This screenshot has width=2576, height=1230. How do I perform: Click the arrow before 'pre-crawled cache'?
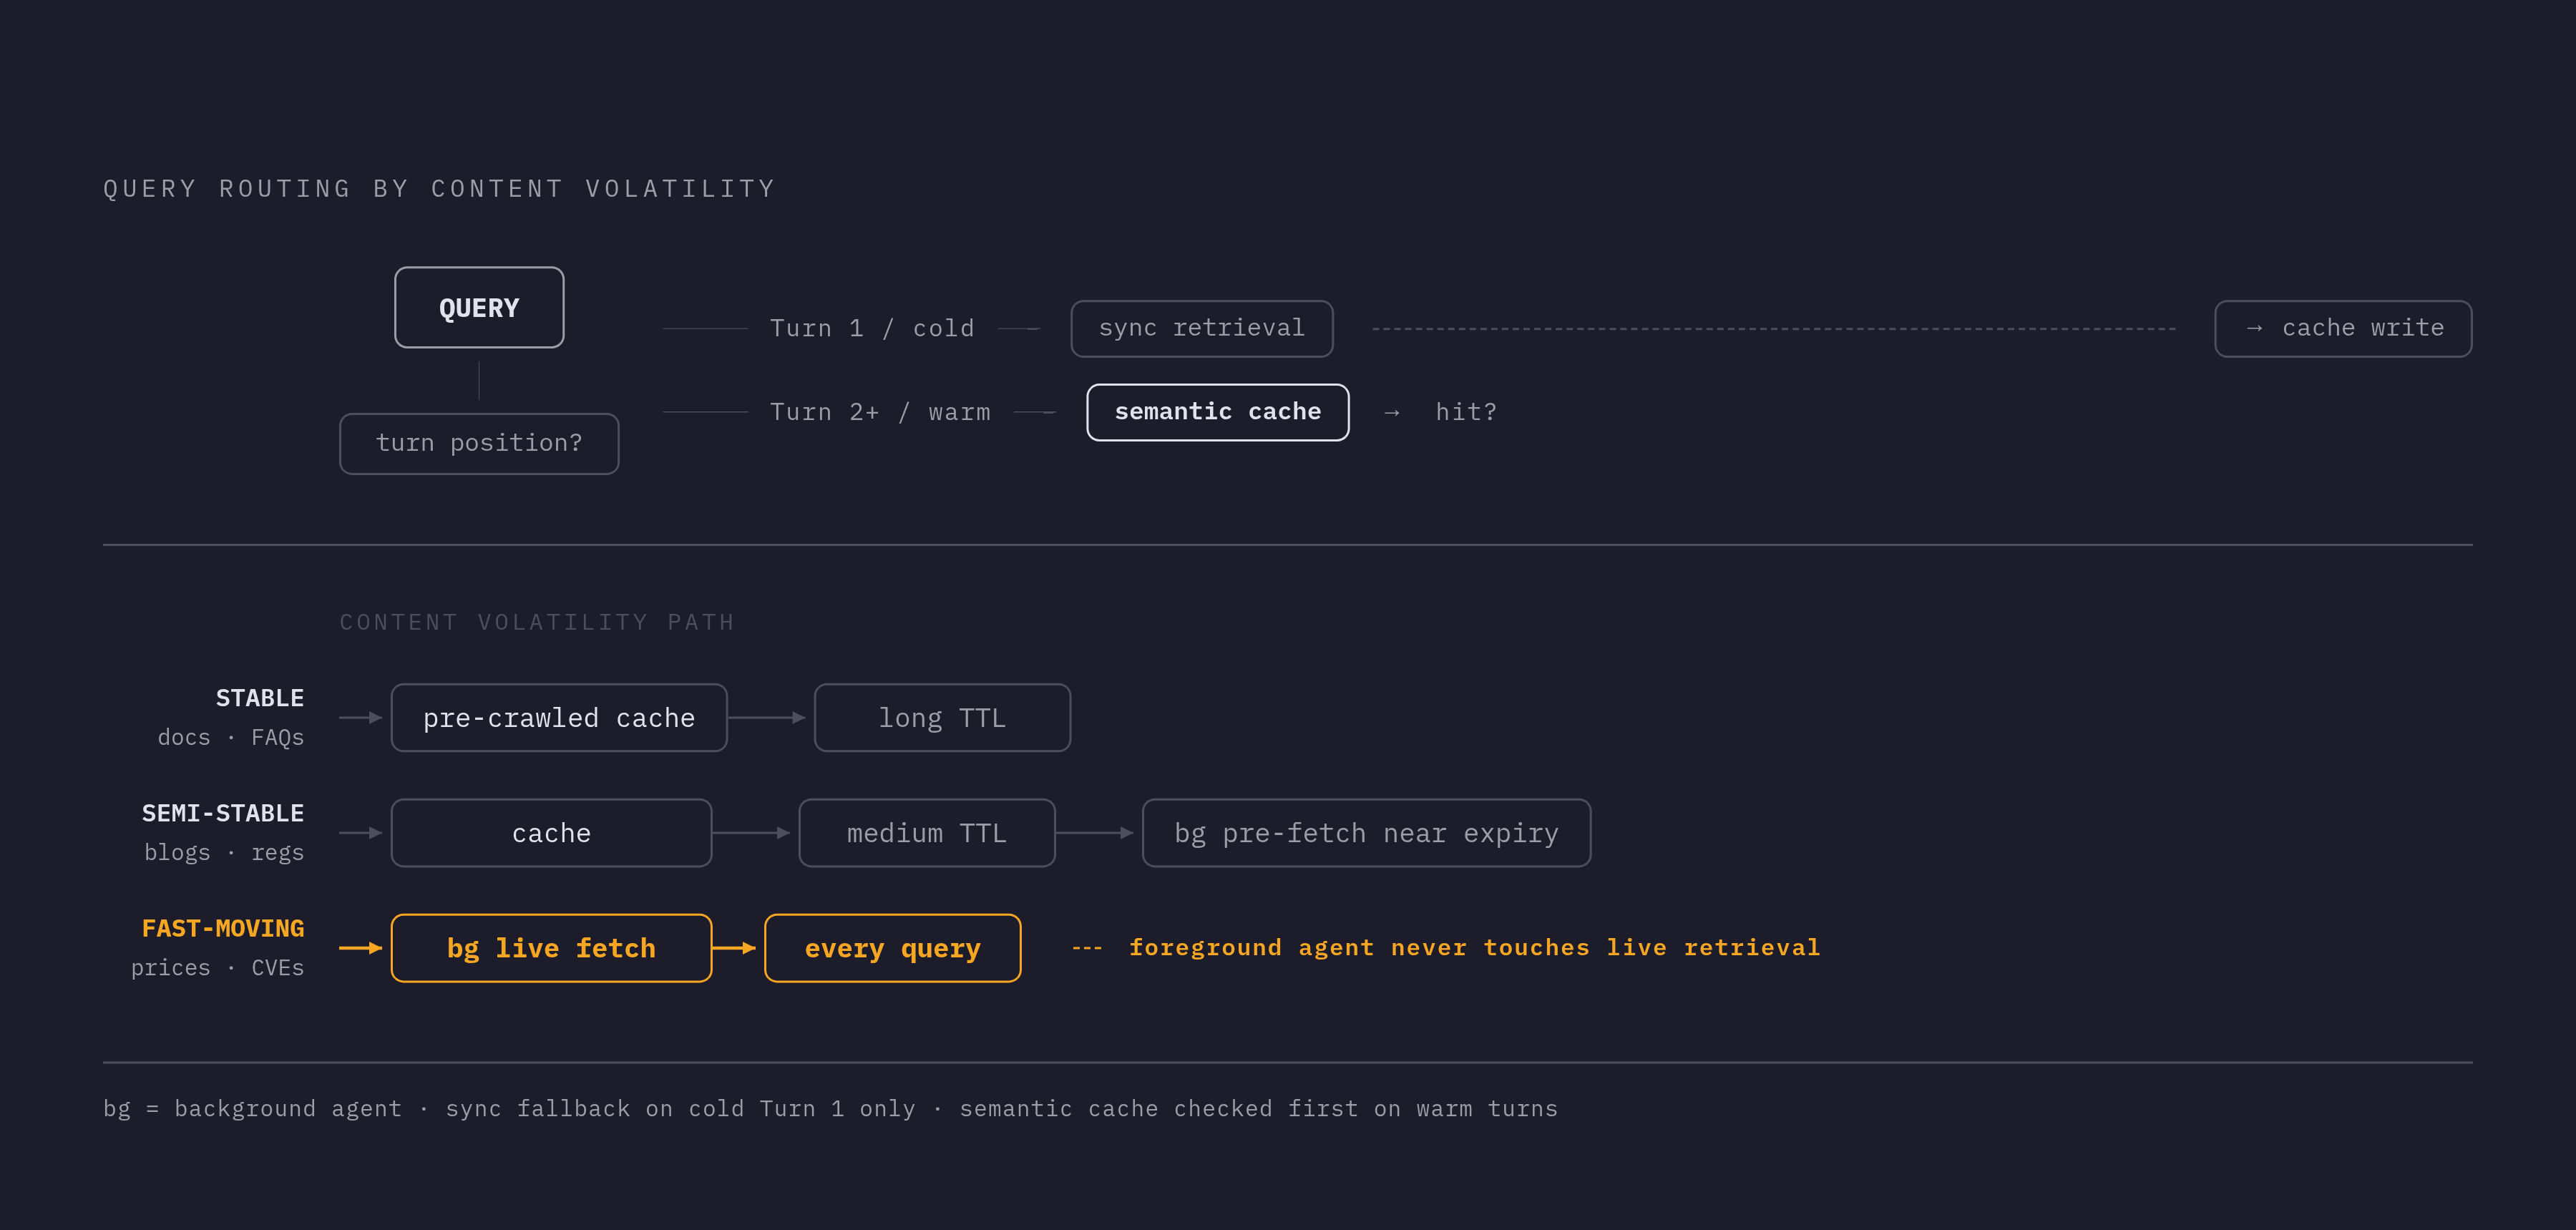pos(361,718)
